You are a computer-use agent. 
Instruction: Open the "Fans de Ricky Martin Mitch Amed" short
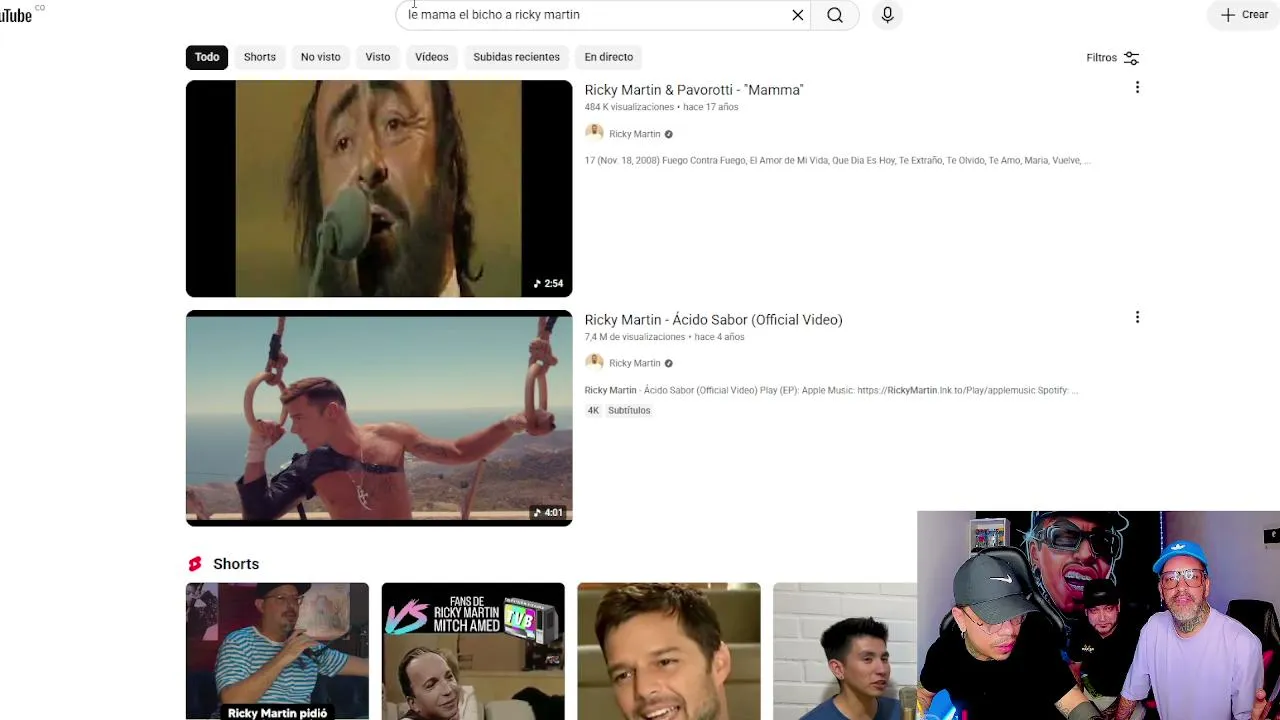click(473, 651)
